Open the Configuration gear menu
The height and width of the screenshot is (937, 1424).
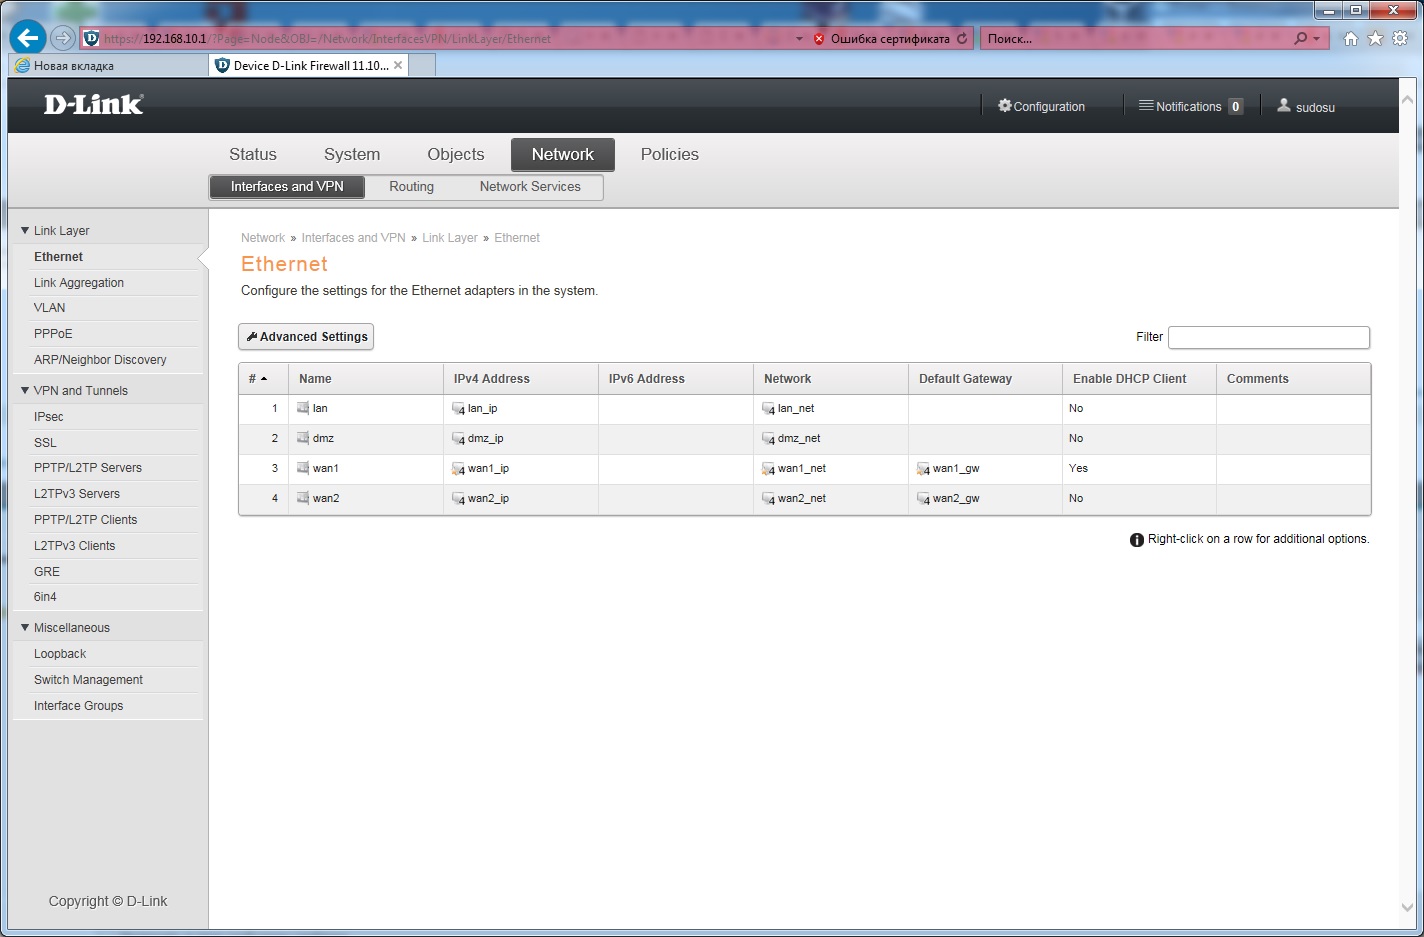point(1041,106)
